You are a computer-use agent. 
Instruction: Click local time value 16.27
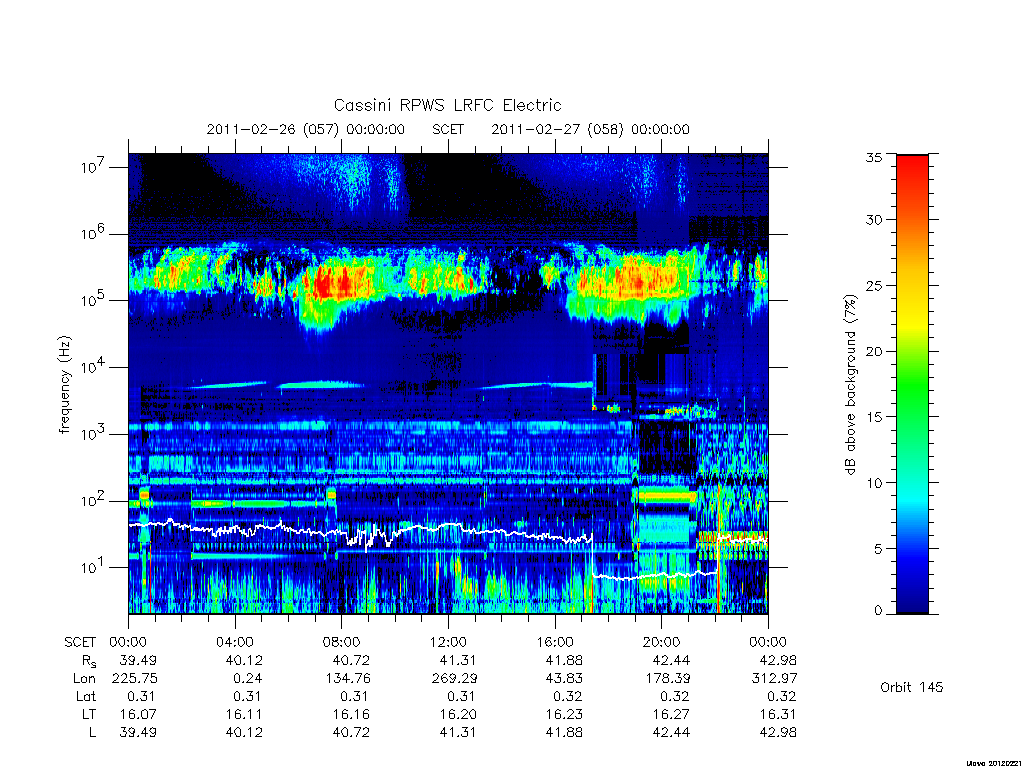(671, 714)
